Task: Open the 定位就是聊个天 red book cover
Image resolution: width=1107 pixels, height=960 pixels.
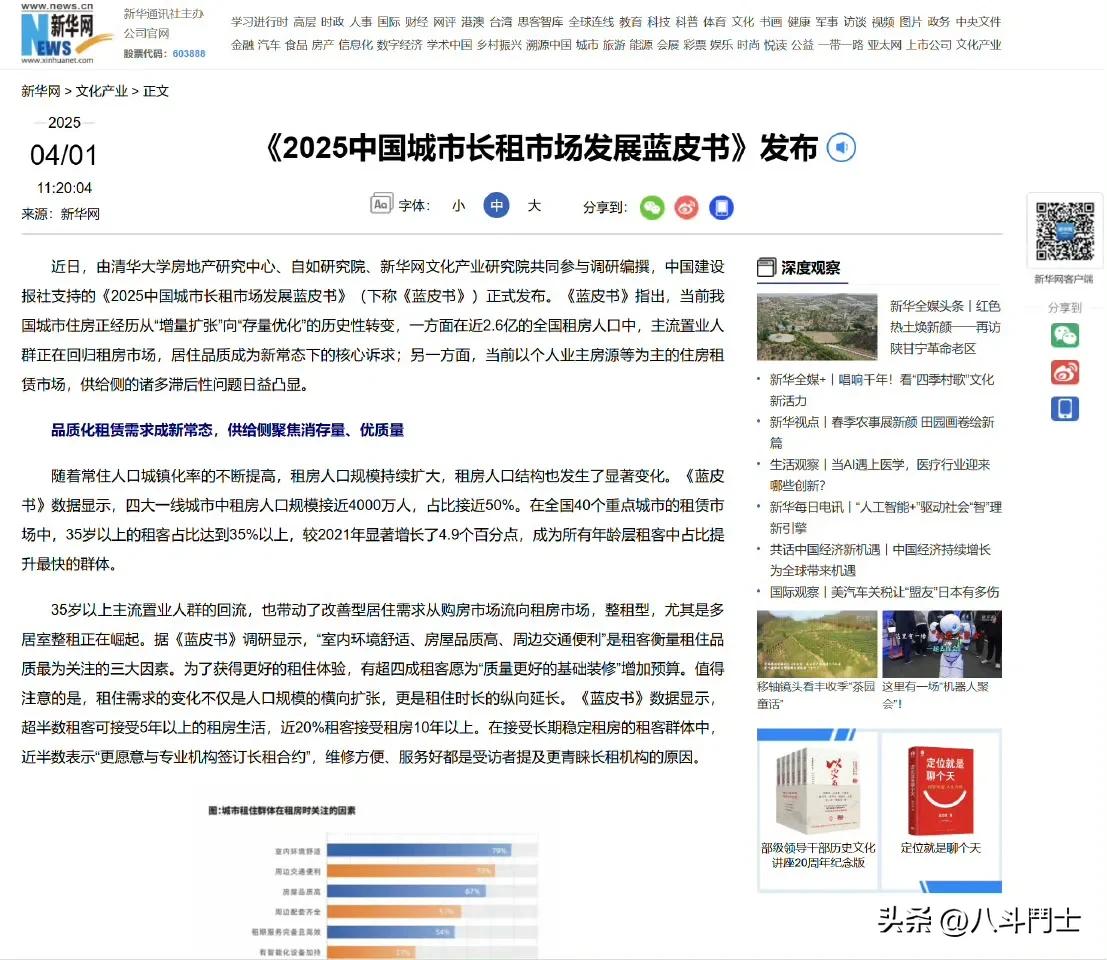Action: click(x=941, y=790)
